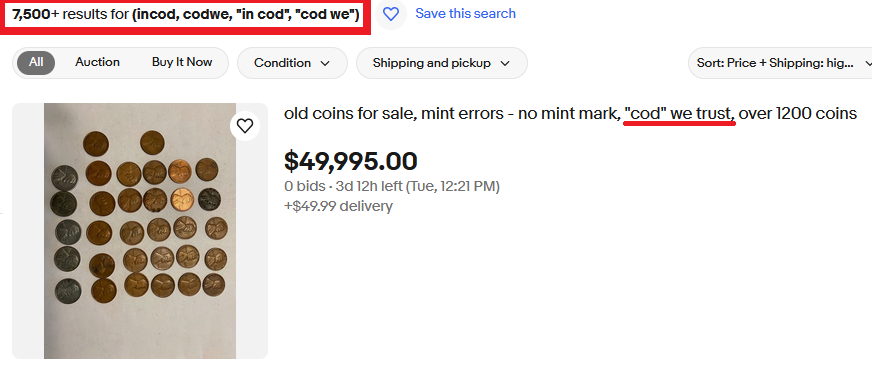Click the Sort dropdown chevron arrow
Image resolution: width=872 pixels, height=365 pixels.
(868, 63)
